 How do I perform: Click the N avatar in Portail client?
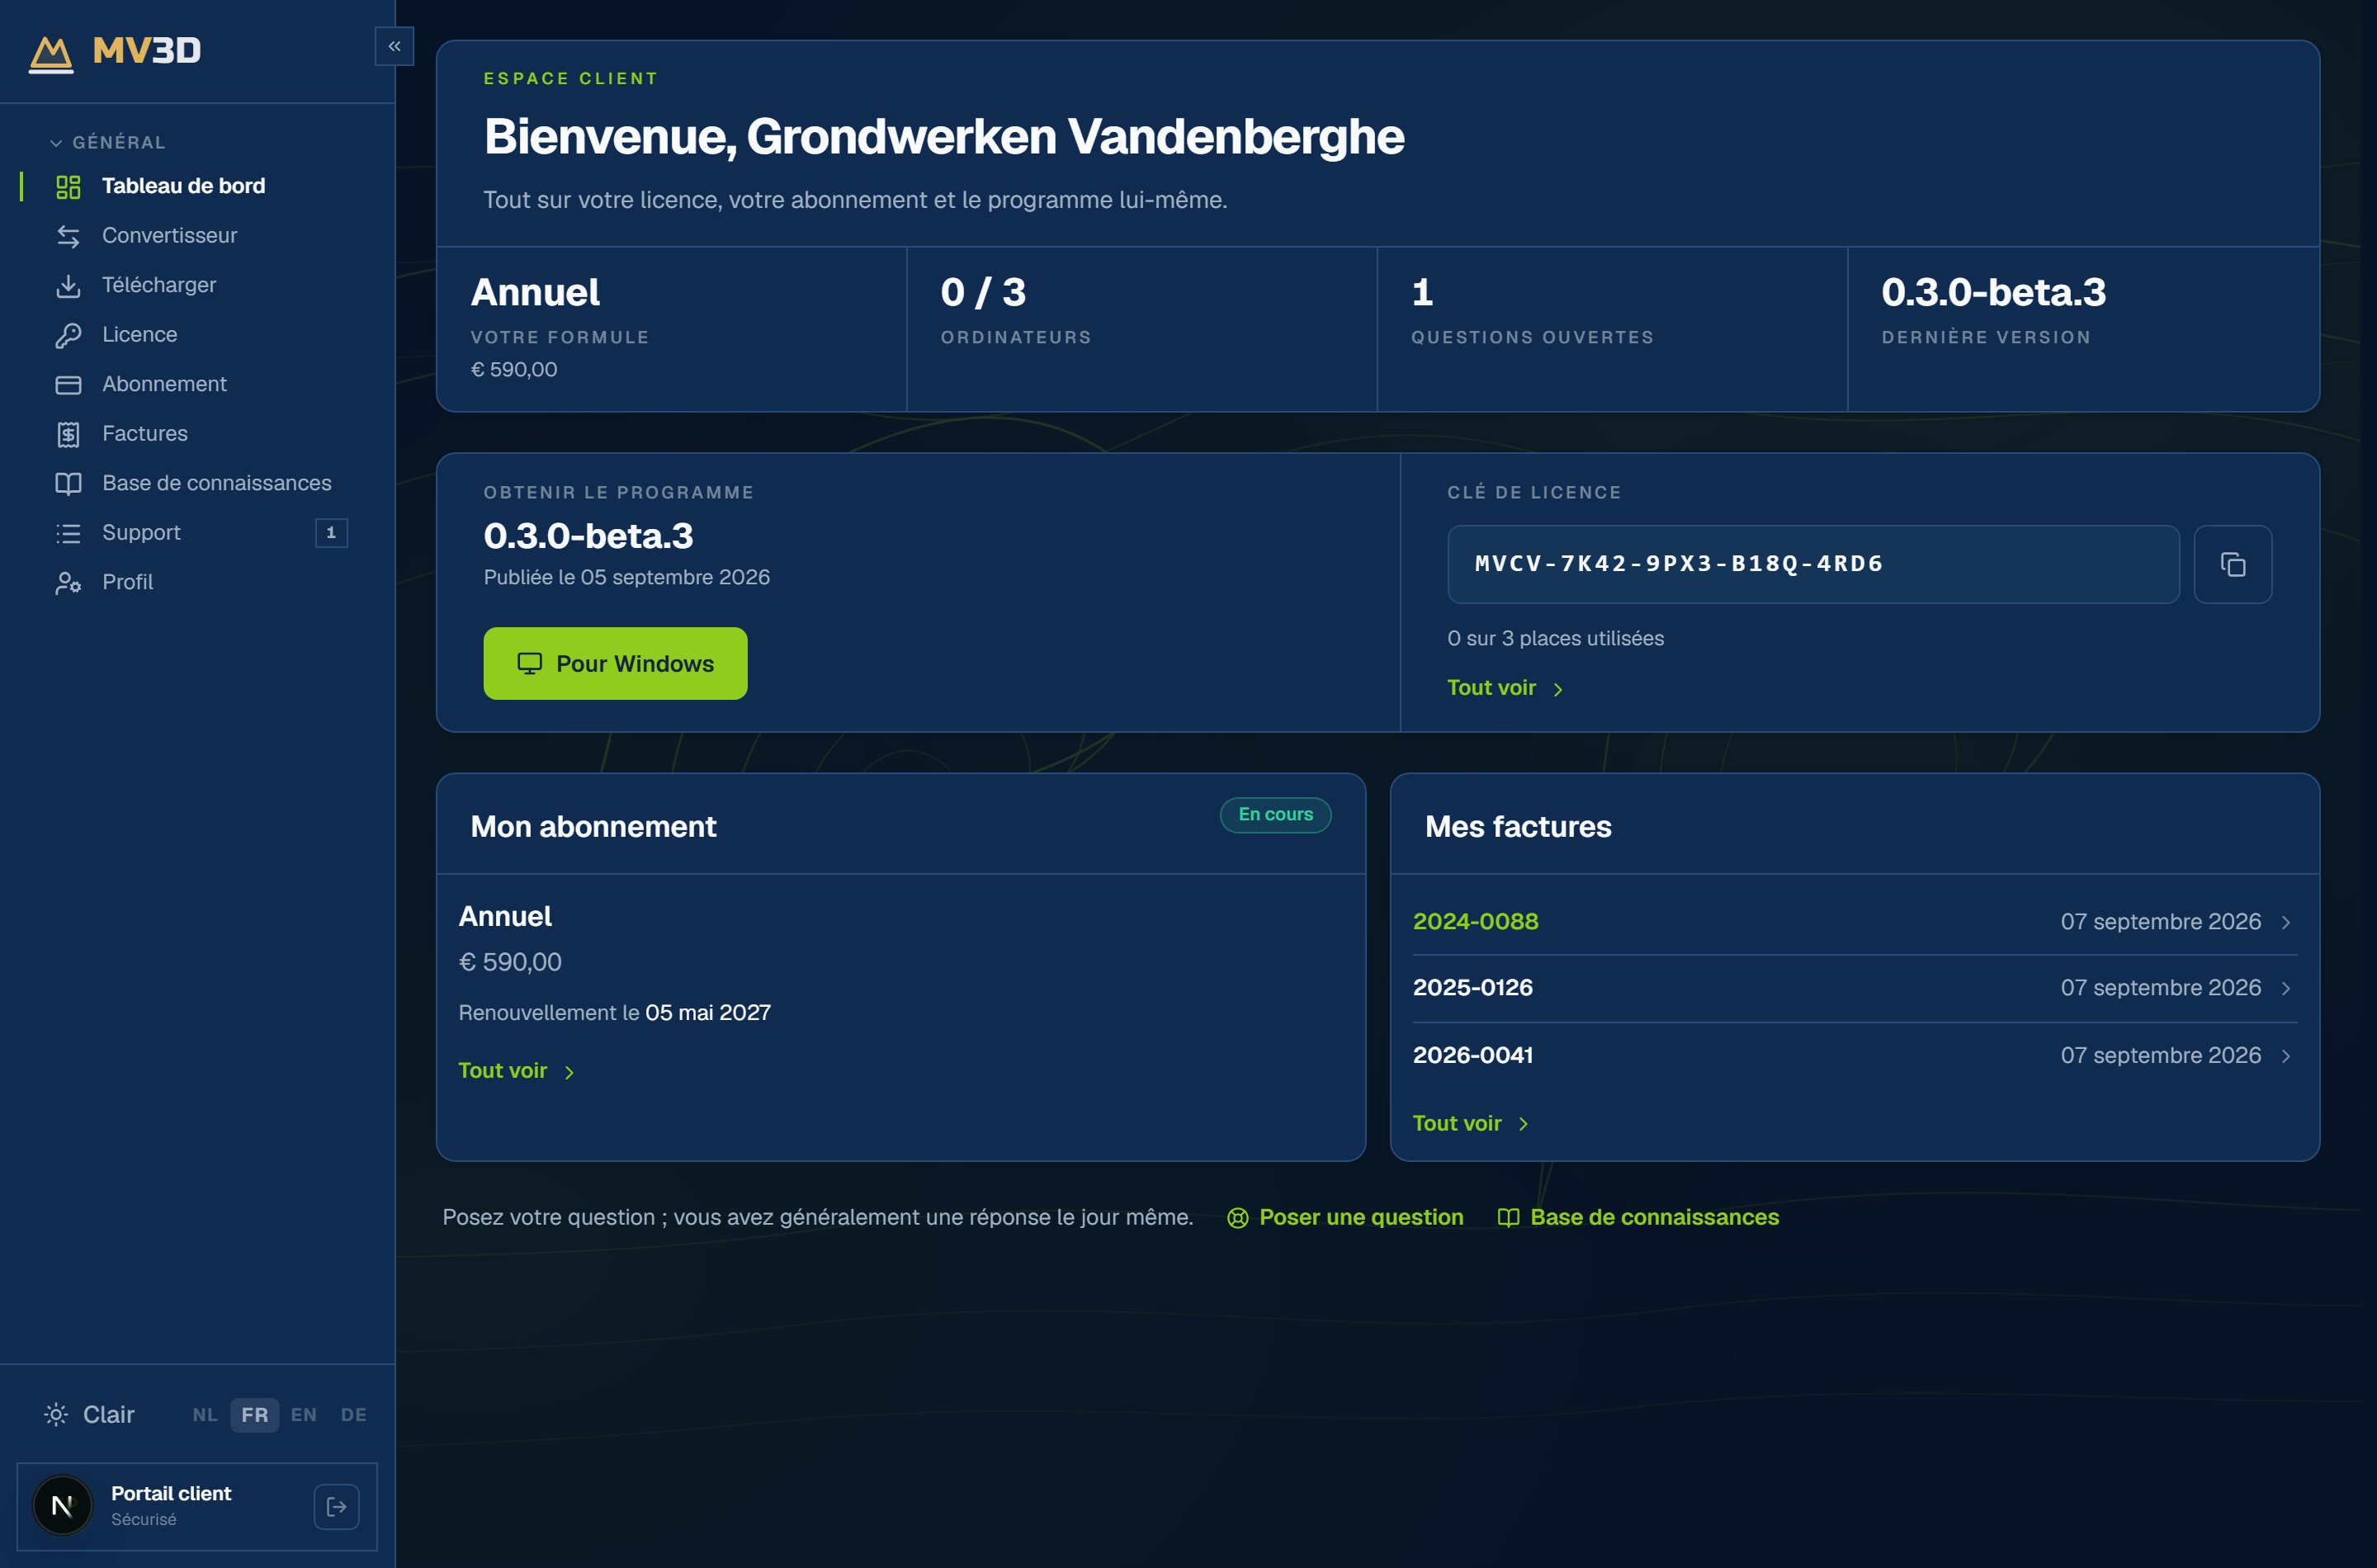click(x=62, y=1506)
